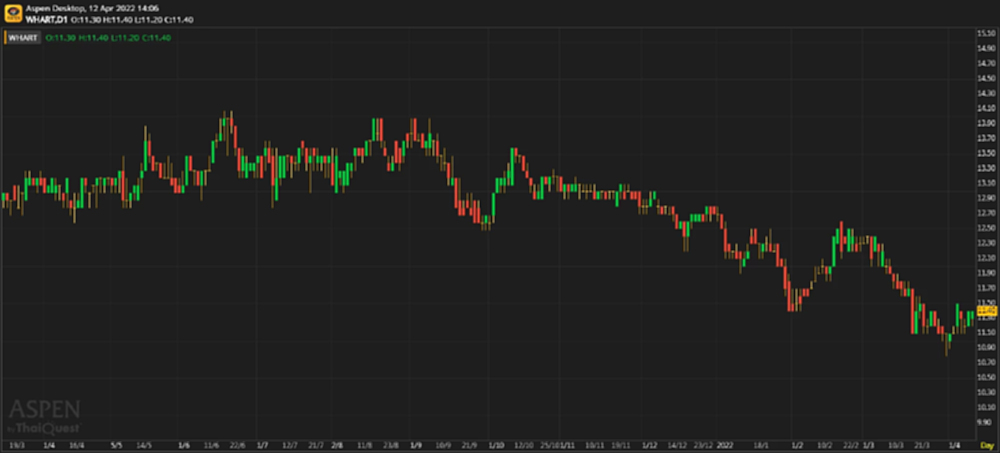
Task: Open the Day timeframe selector
Action: pos(987,445)
